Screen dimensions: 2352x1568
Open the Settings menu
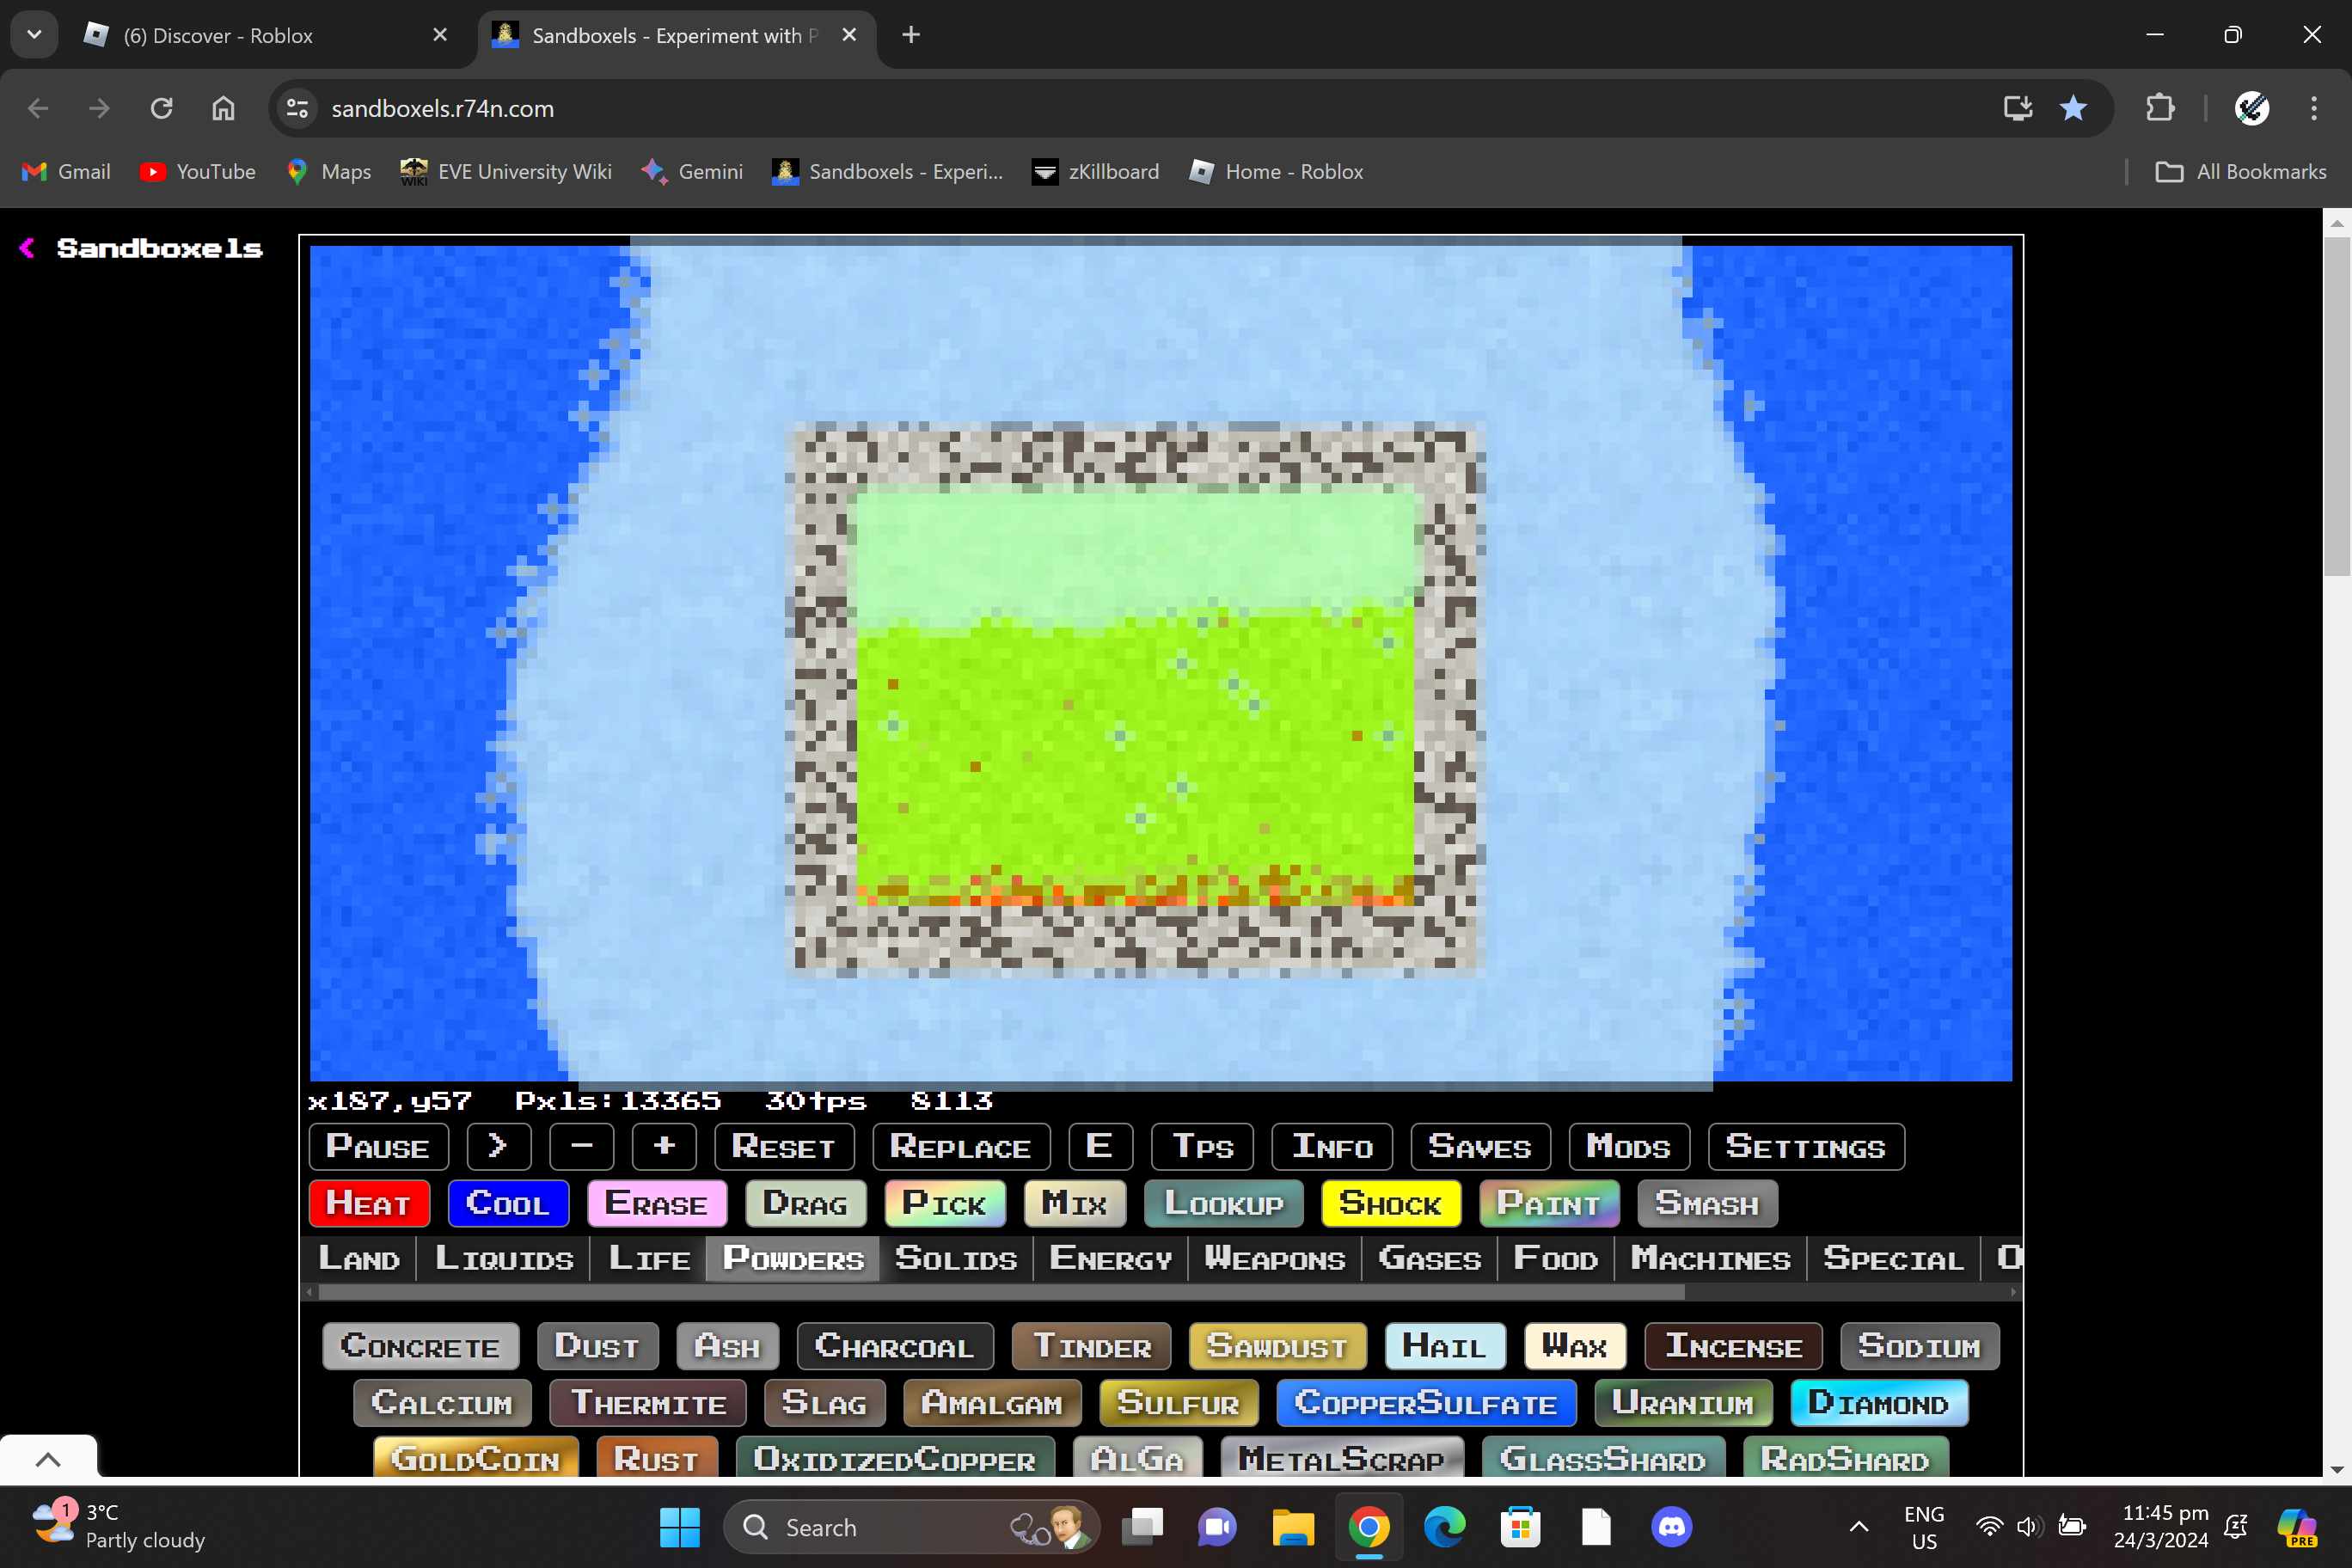pyautogui.click(x=1806, y=1146)
